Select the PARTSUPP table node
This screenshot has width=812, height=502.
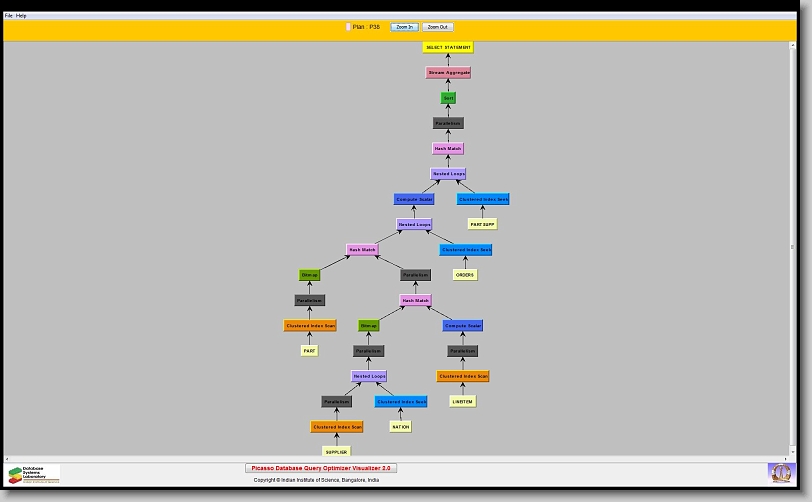[483, 224]
